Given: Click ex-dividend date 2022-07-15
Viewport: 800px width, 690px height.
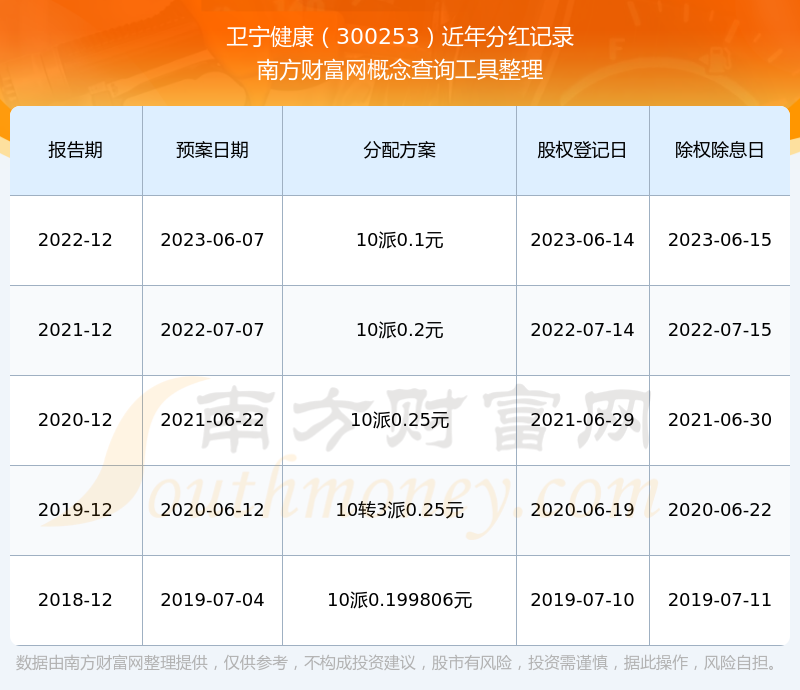Looking at the screenshot, I should [x=719, y=330].
